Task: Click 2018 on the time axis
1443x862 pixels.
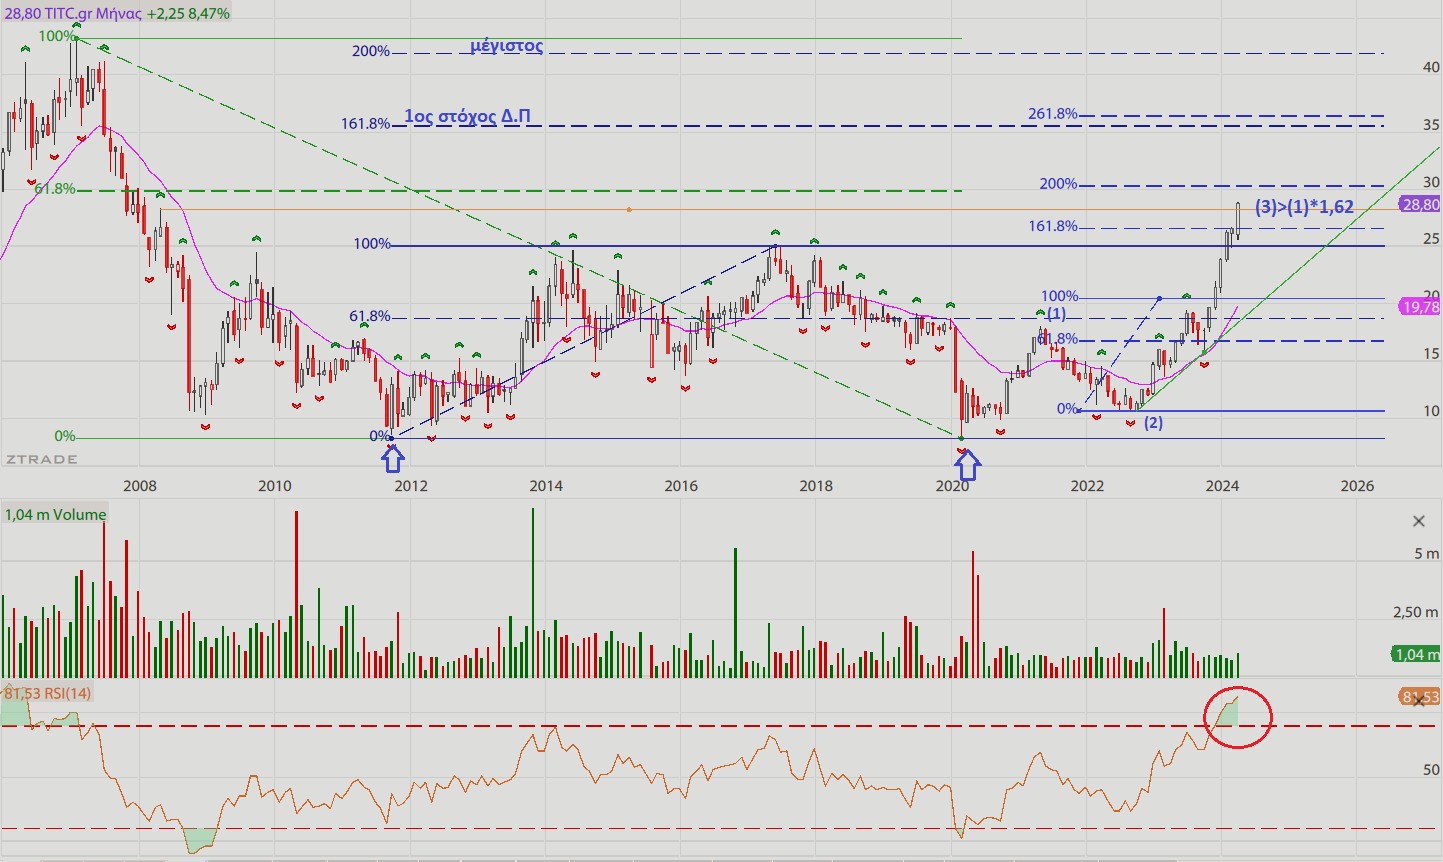Action: 816,486
